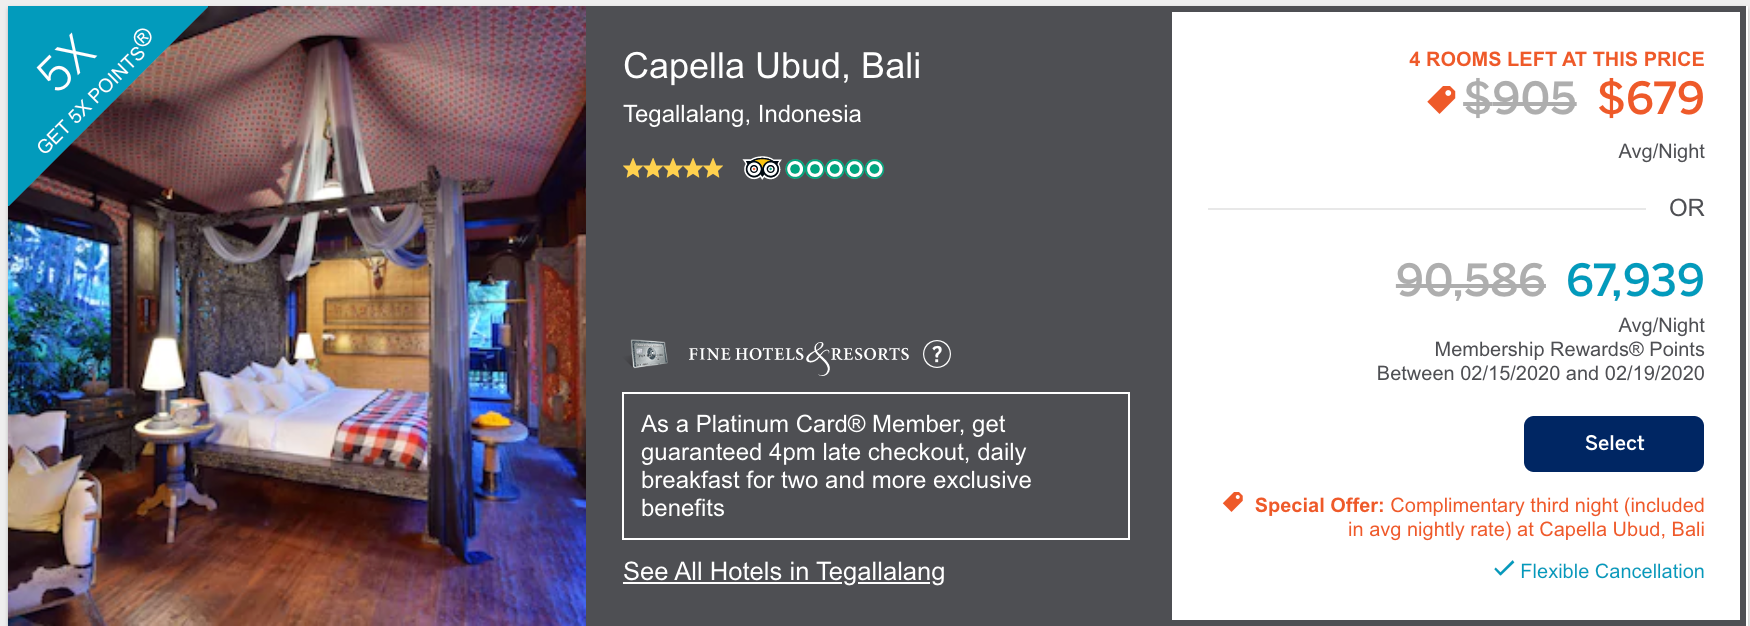
Task: Open the Capella Ubud, Bali hotel title
Action: [771, 66]
